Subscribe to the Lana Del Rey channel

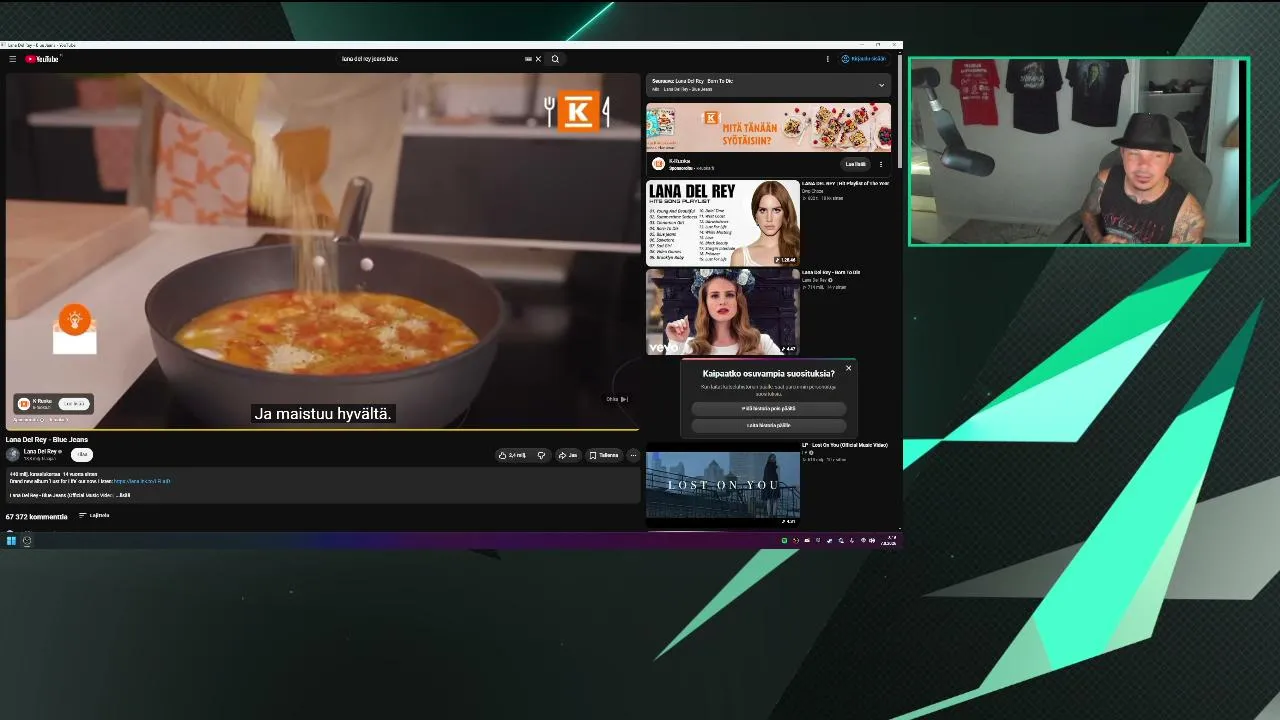tap(82, 455)
